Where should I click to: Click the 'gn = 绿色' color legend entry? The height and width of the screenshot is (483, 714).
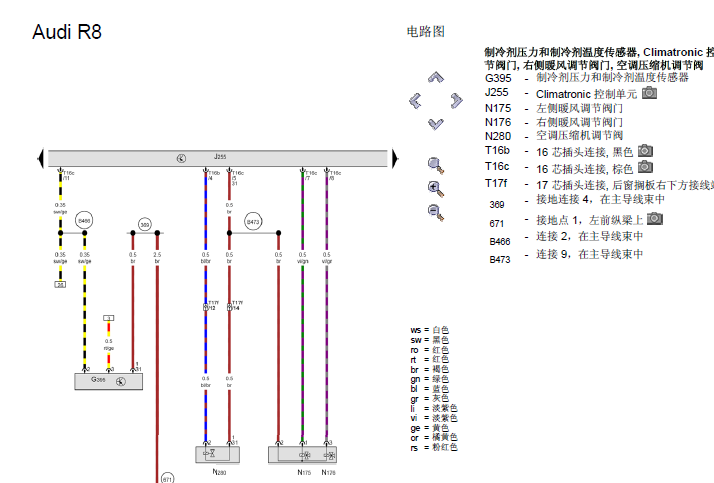click(x=429, y=379)
